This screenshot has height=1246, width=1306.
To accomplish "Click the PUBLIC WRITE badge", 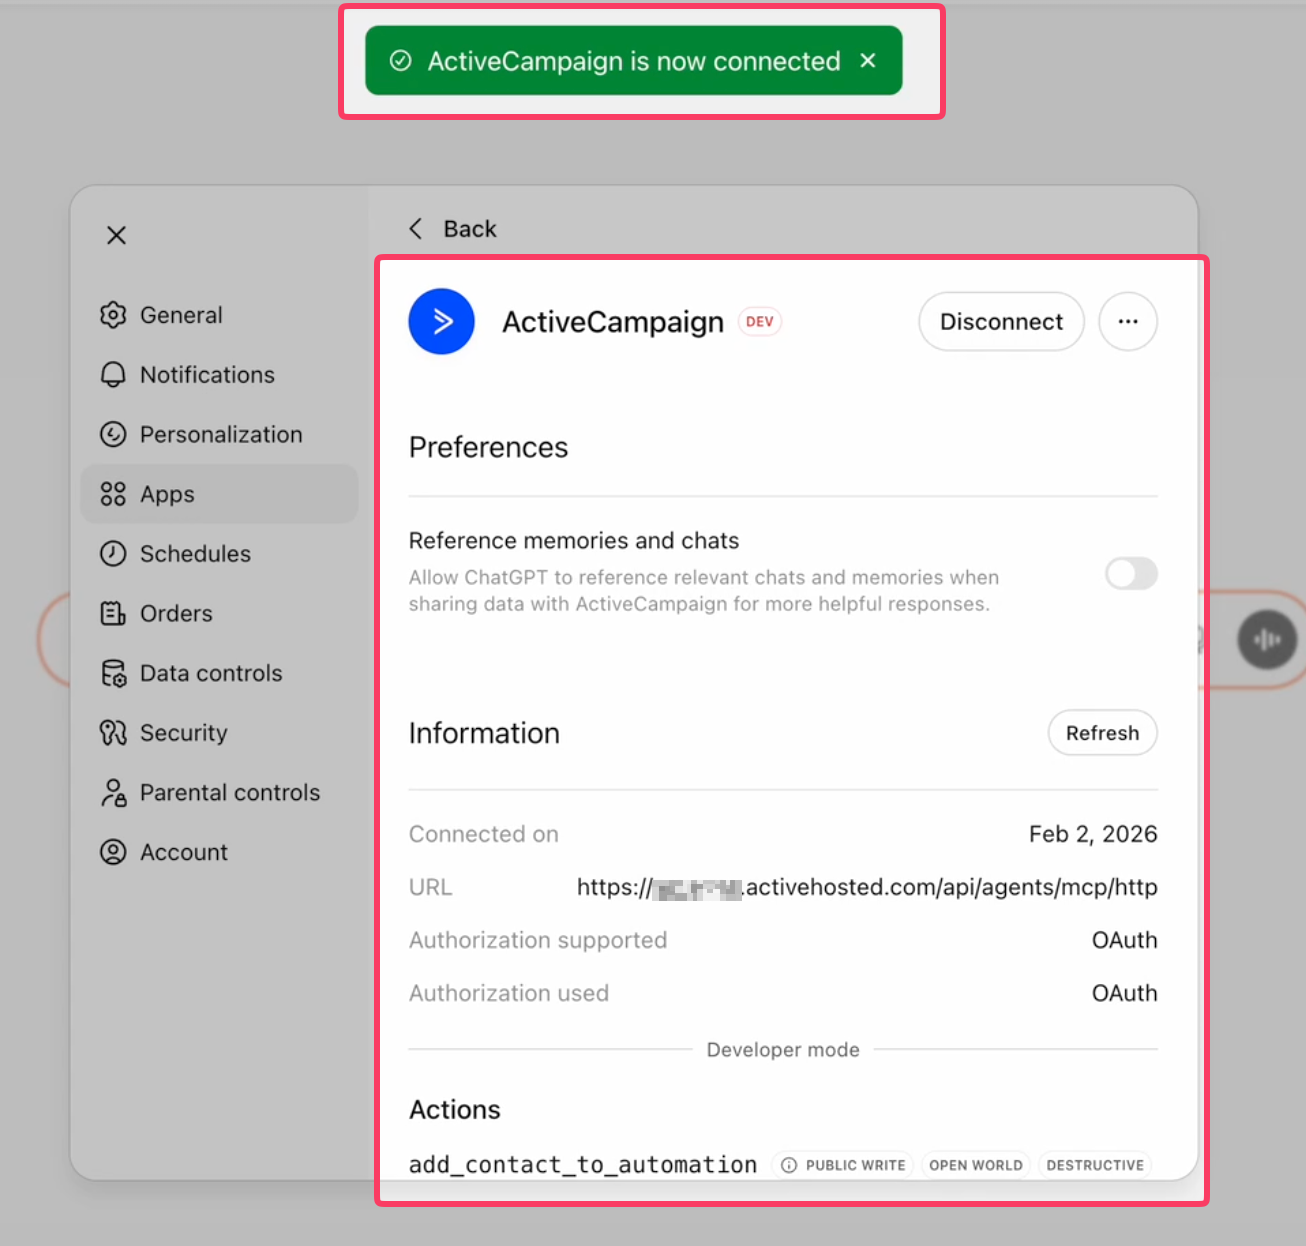I will pyautogui.click(x=843, y=1165).
